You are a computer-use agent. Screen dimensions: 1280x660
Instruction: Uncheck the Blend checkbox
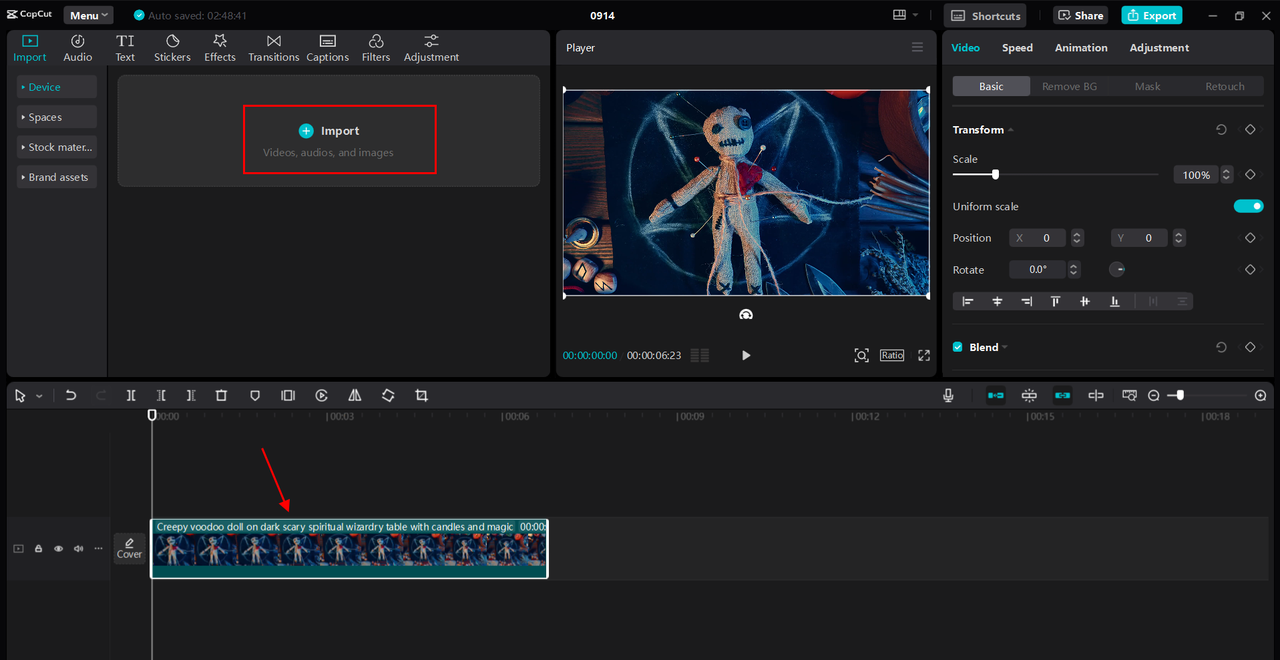coord(958,347)
